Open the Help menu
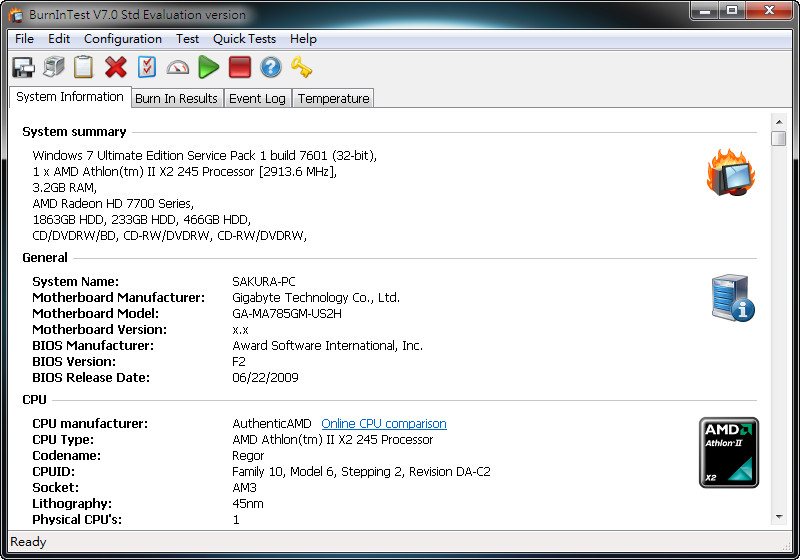 coord(303,39)
